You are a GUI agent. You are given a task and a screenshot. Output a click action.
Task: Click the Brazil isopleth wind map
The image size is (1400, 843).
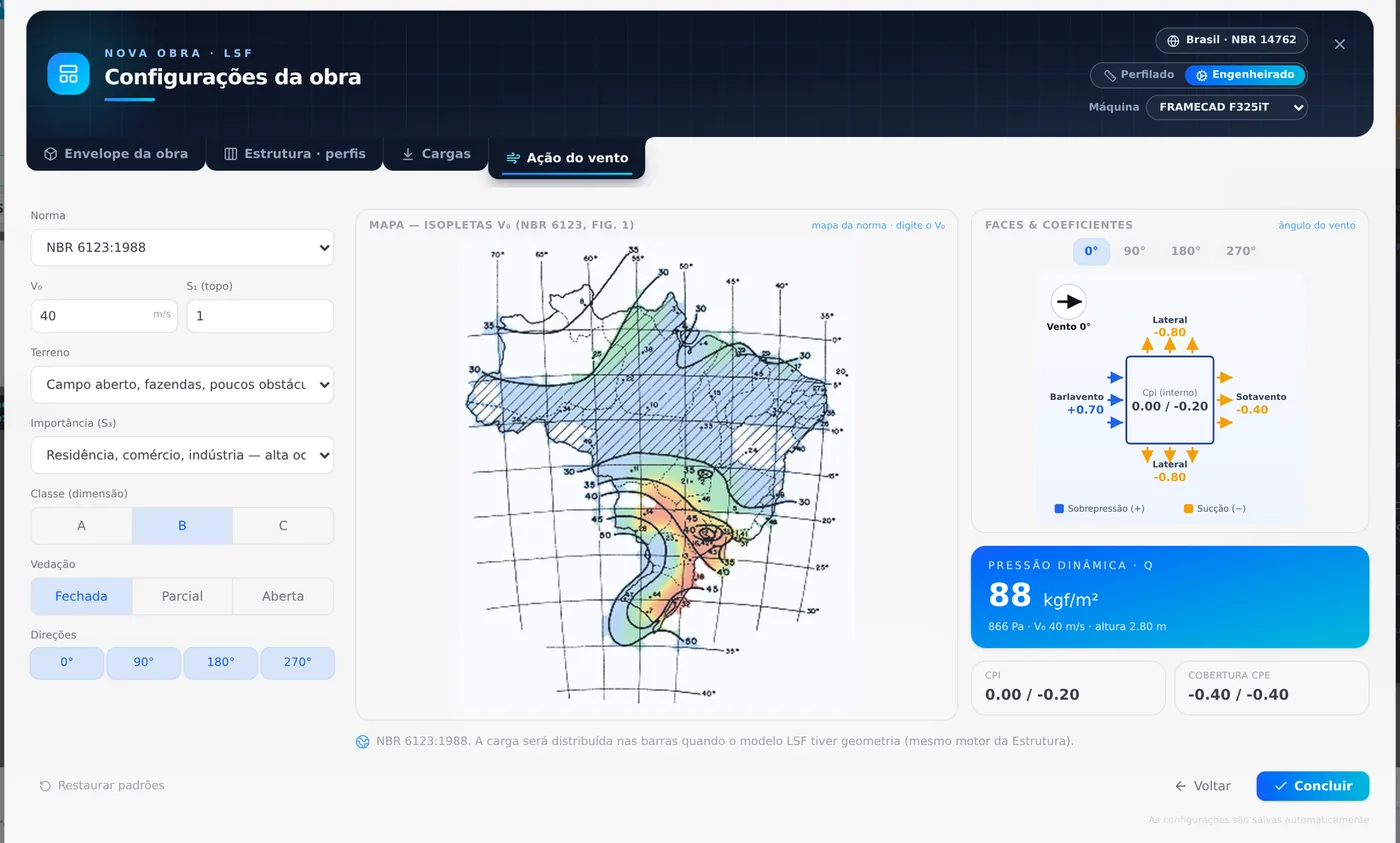[657, 474]
